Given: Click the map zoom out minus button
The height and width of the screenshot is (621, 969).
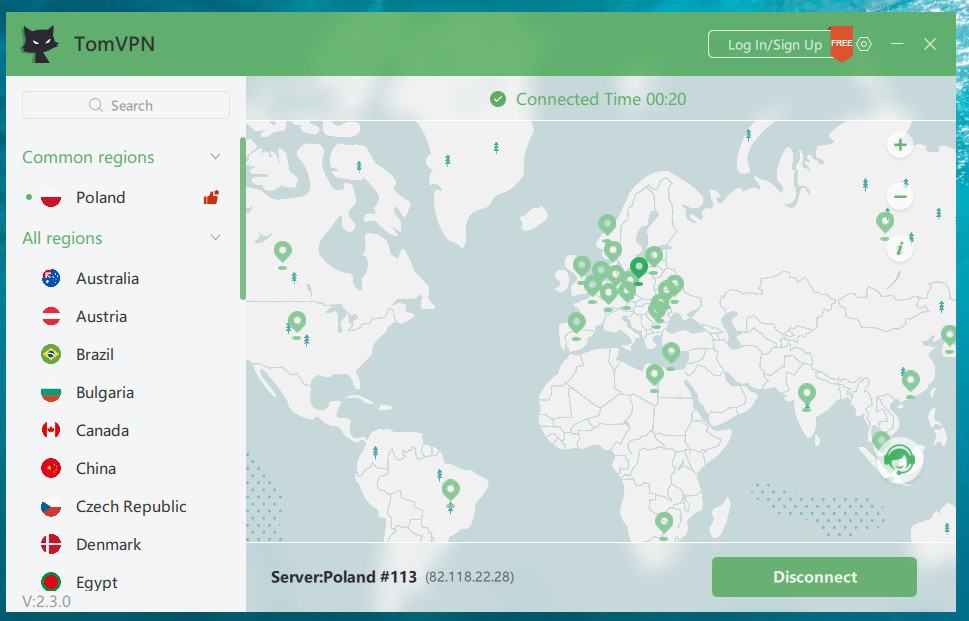Looking at the screenshot, I should coord(900,197).
